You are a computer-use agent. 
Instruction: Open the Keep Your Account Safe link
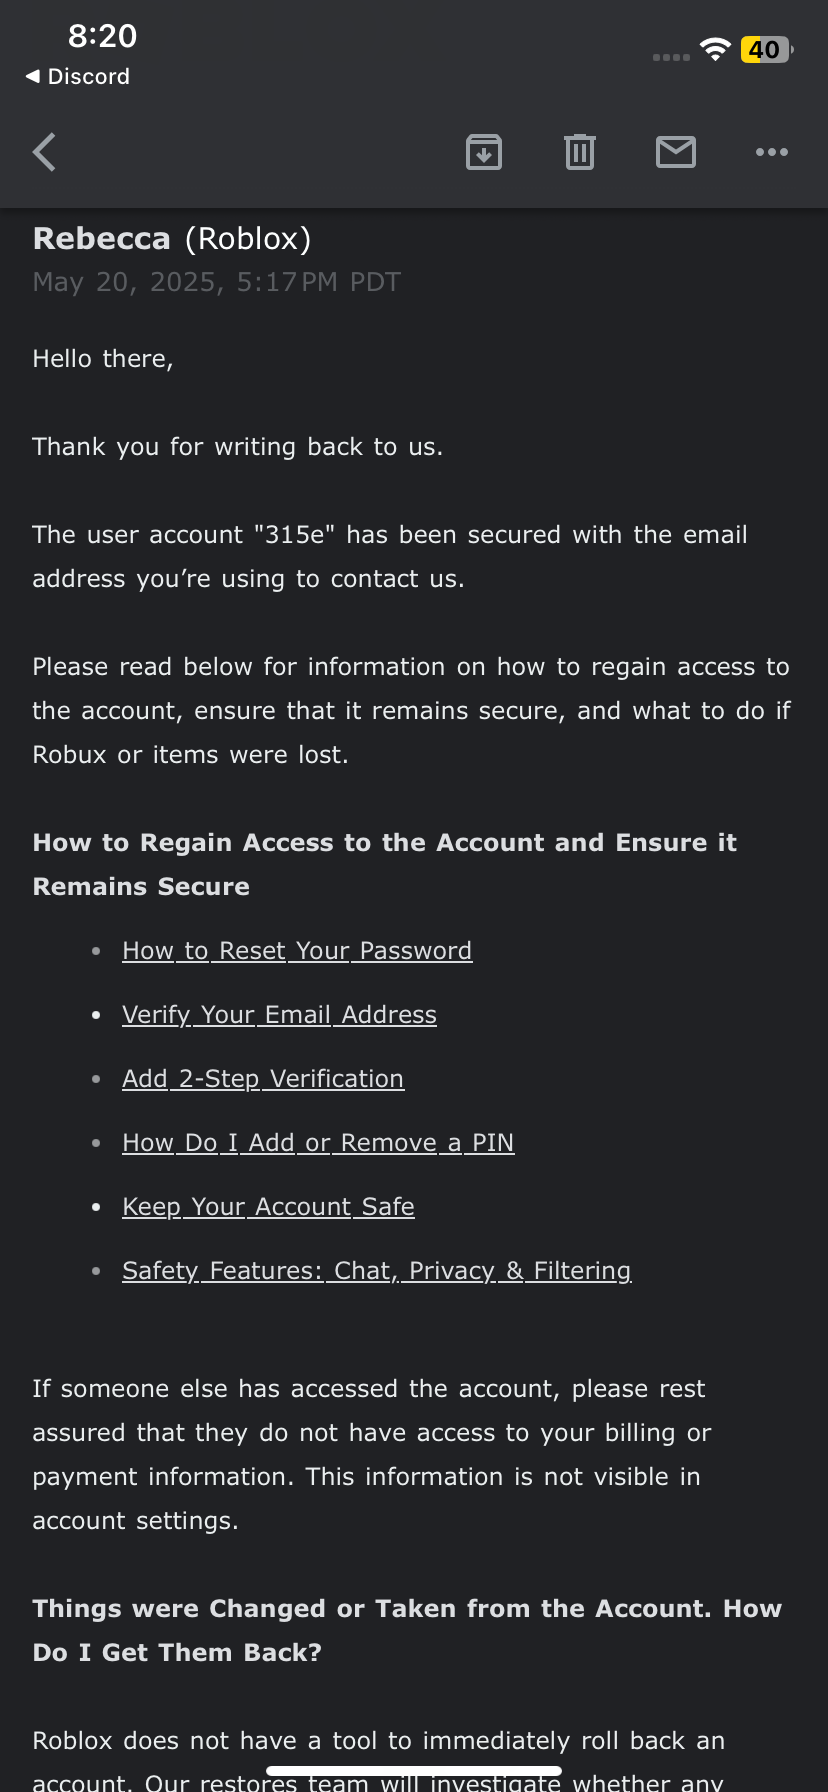268,1207
